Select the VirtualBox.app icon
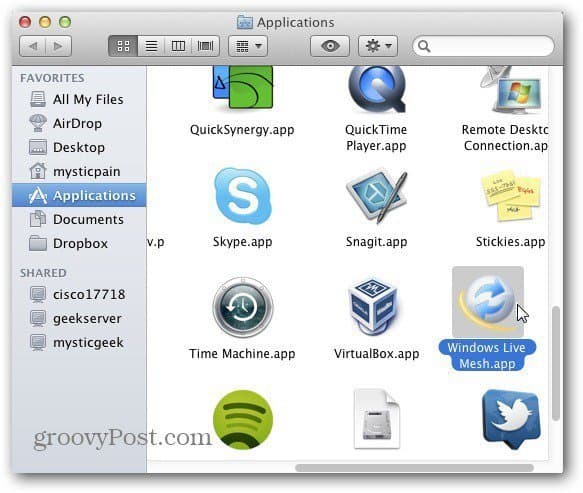 pyautogui.click(x=374, y=307)
